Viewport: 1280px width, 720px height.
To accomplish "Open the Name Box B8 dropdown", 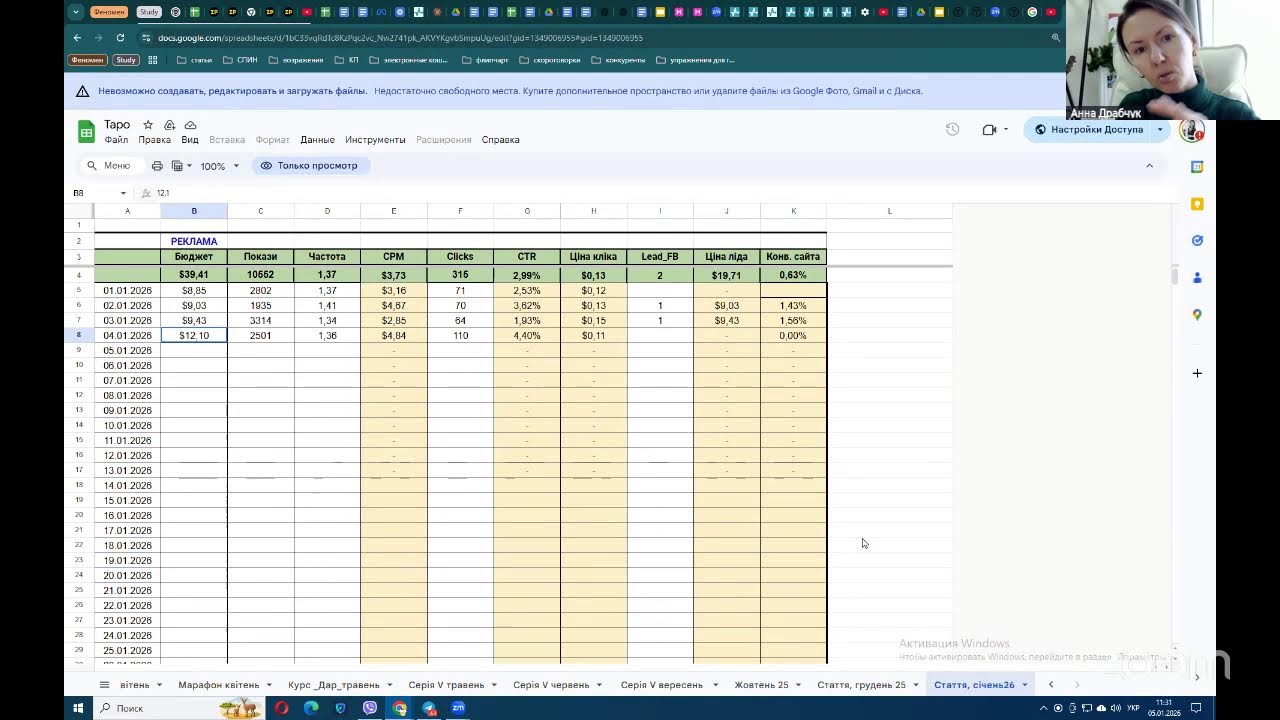I will [x=123, y=193].
